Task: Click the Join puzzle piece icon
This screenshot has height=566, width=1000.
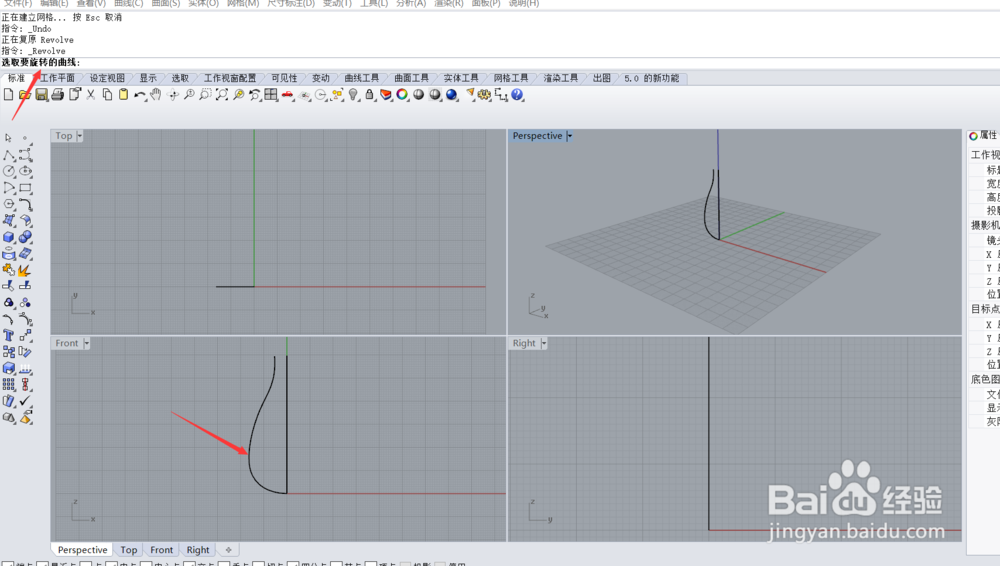Action: coord(9,270)
